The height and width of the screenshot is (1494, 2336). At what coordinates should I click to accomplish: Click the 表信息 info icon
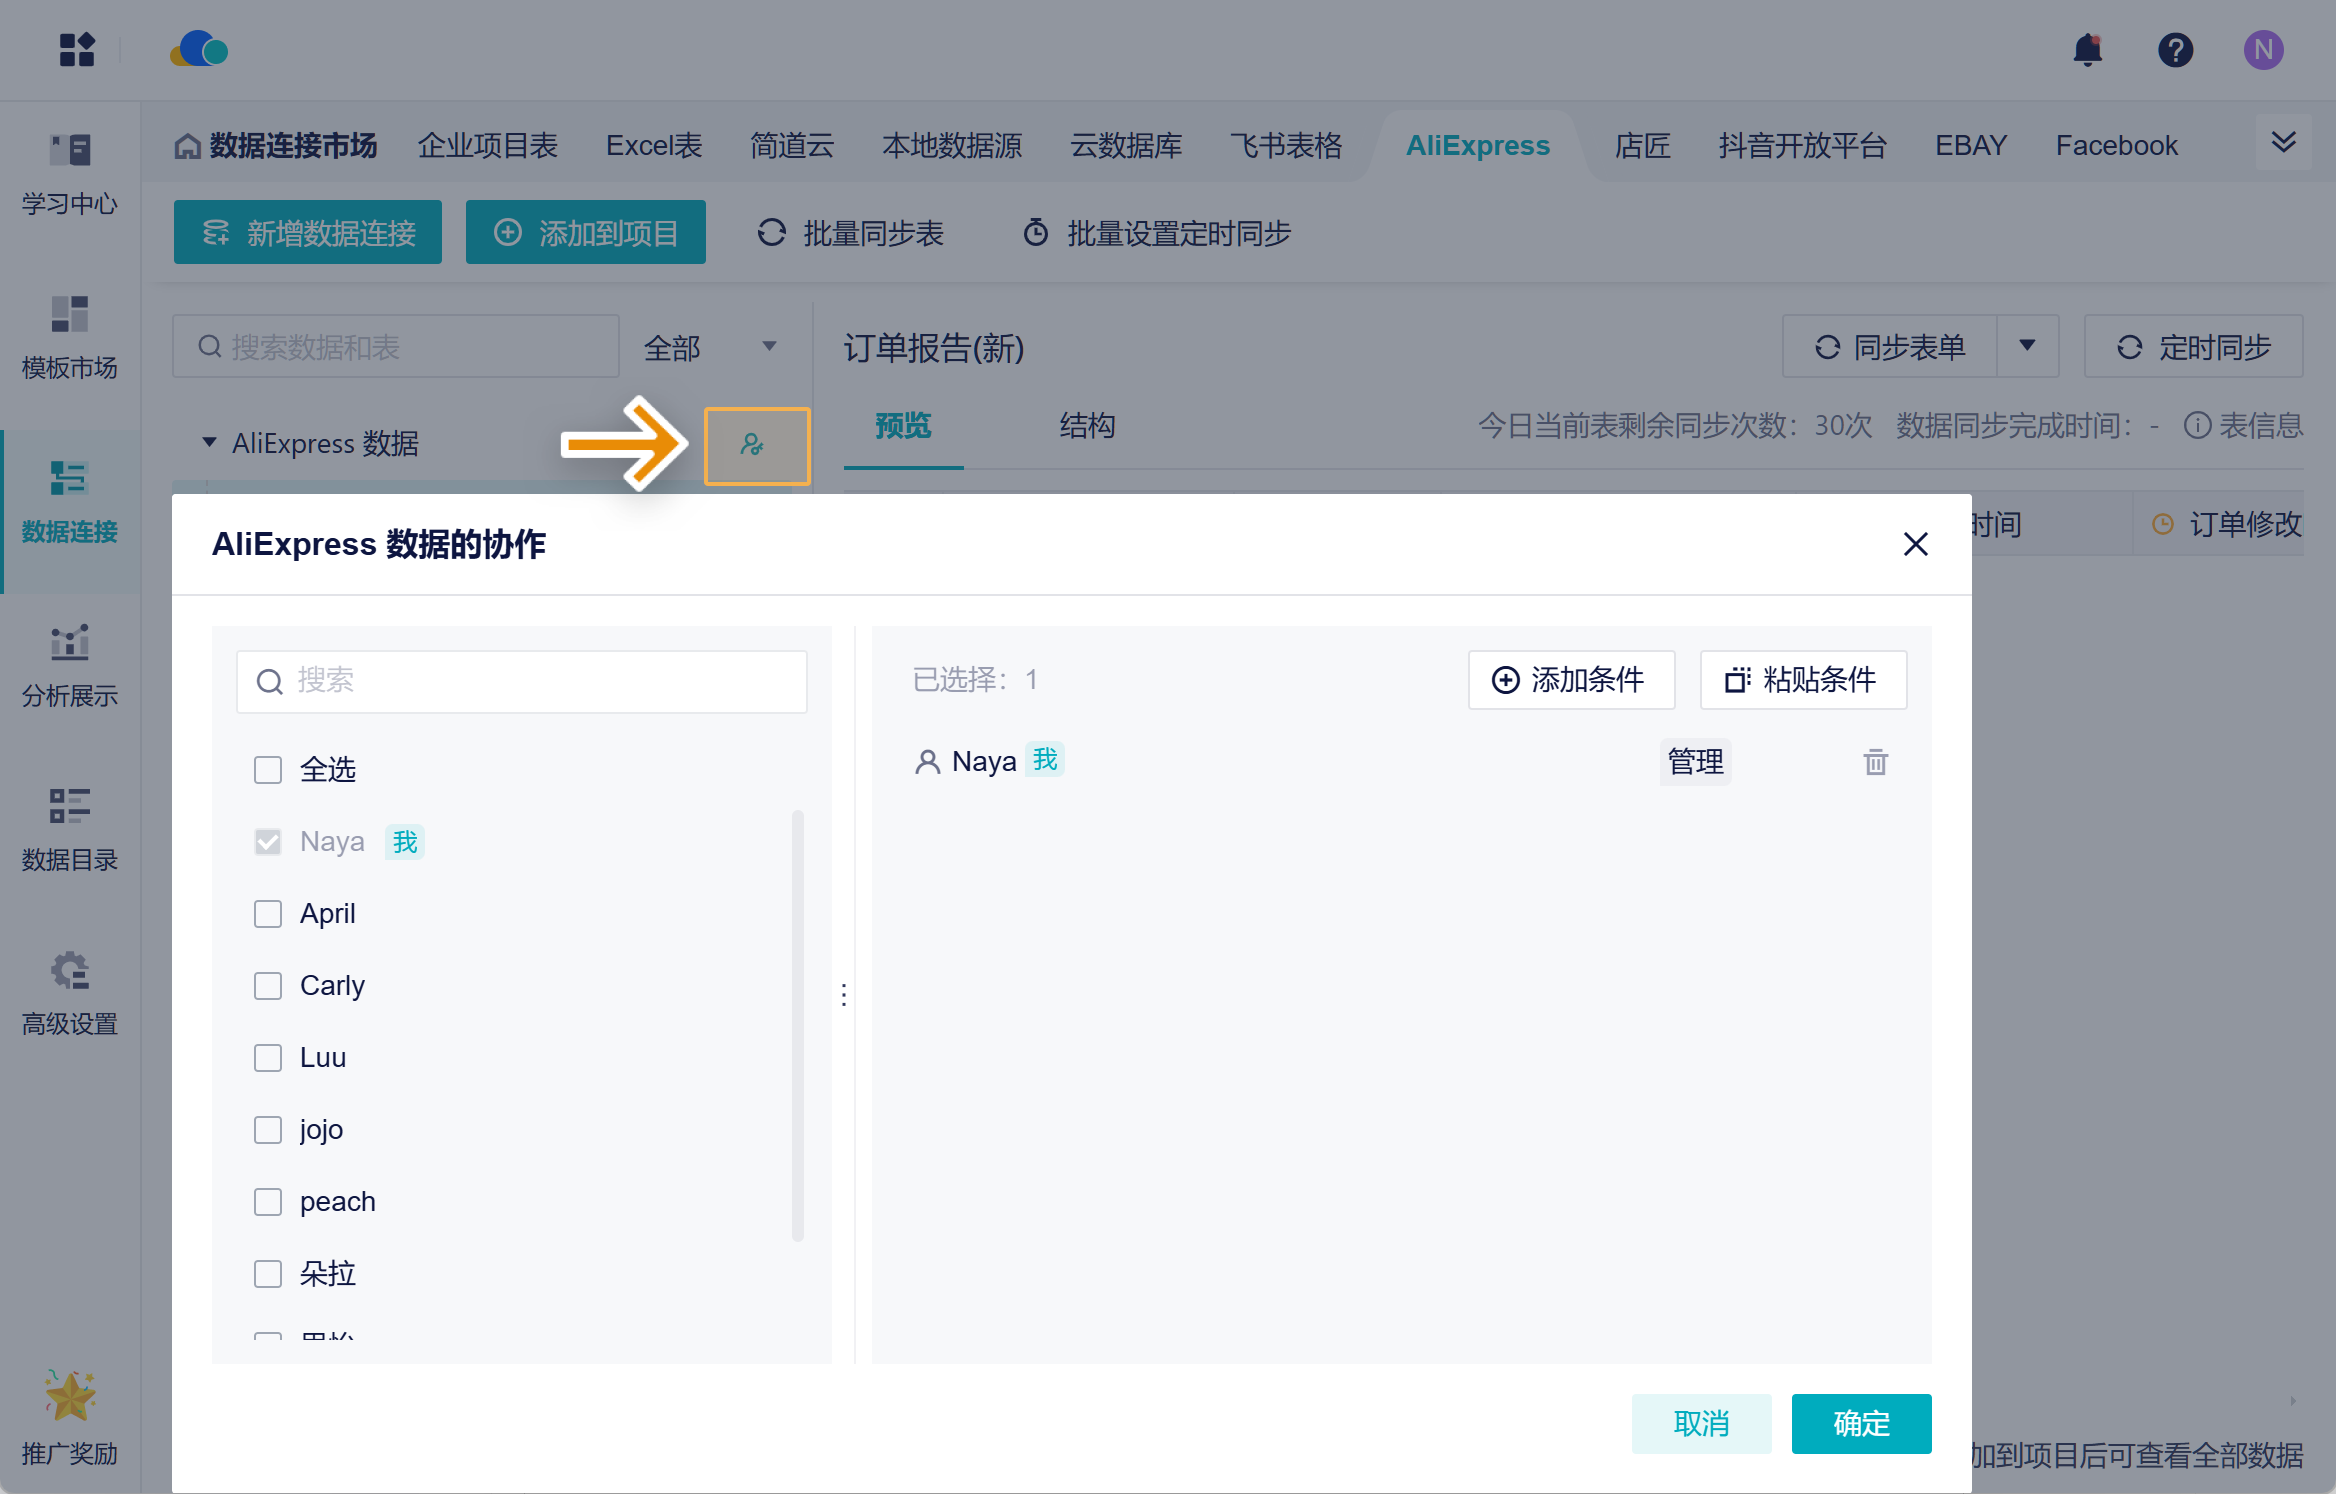[2197, 426]
